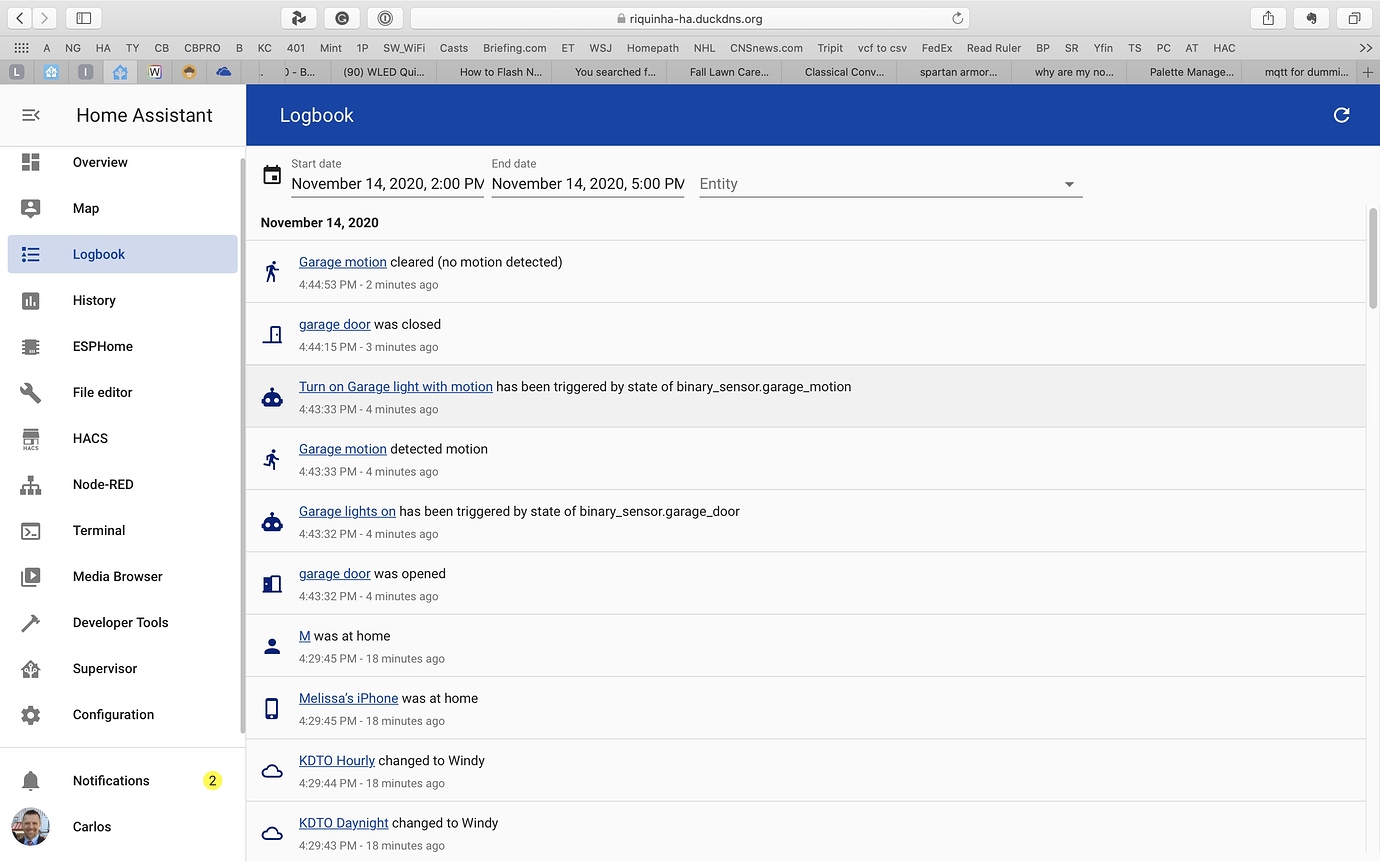Show the Safari sidebar panel
1380x862 pixels.
coord(83,17)
